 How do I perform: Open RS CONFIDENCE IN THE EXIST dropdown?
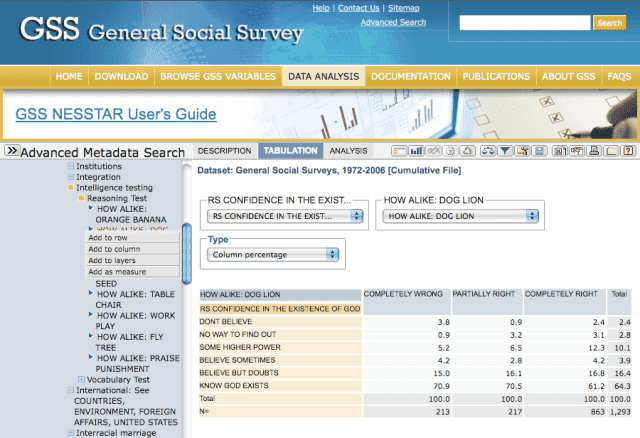point(285,216)
